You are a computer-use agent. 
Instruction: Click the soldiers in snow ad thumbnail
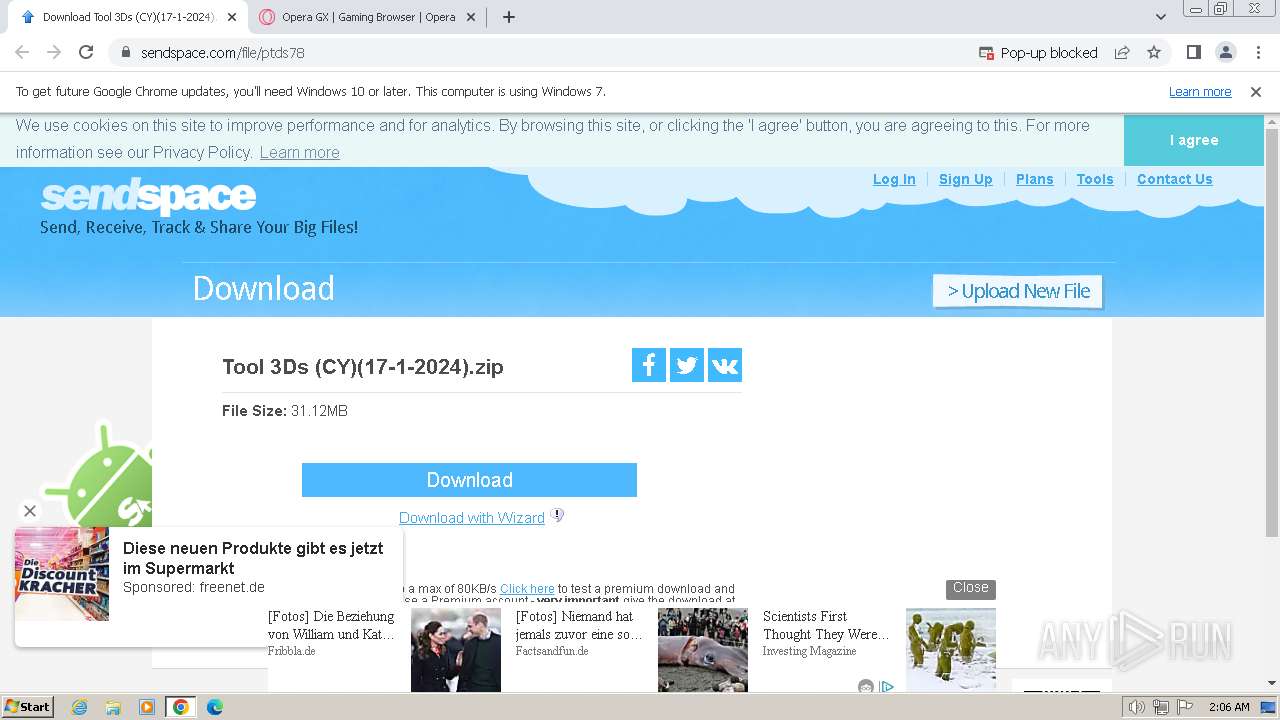click(951, 650)
